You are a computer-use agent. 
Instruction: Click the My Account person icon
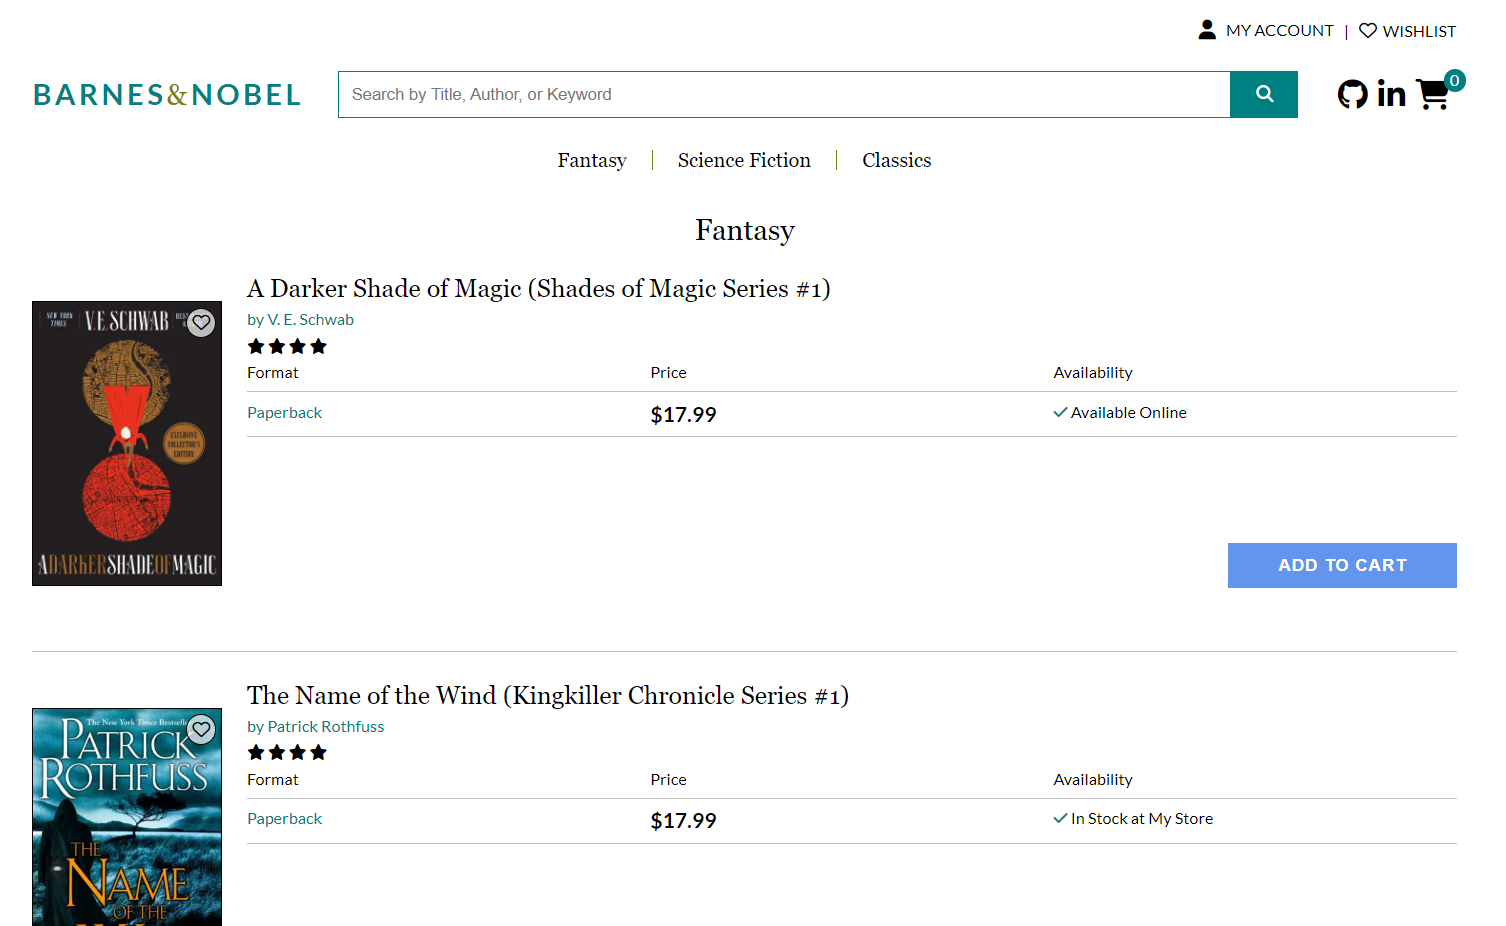click(1207, 30)
